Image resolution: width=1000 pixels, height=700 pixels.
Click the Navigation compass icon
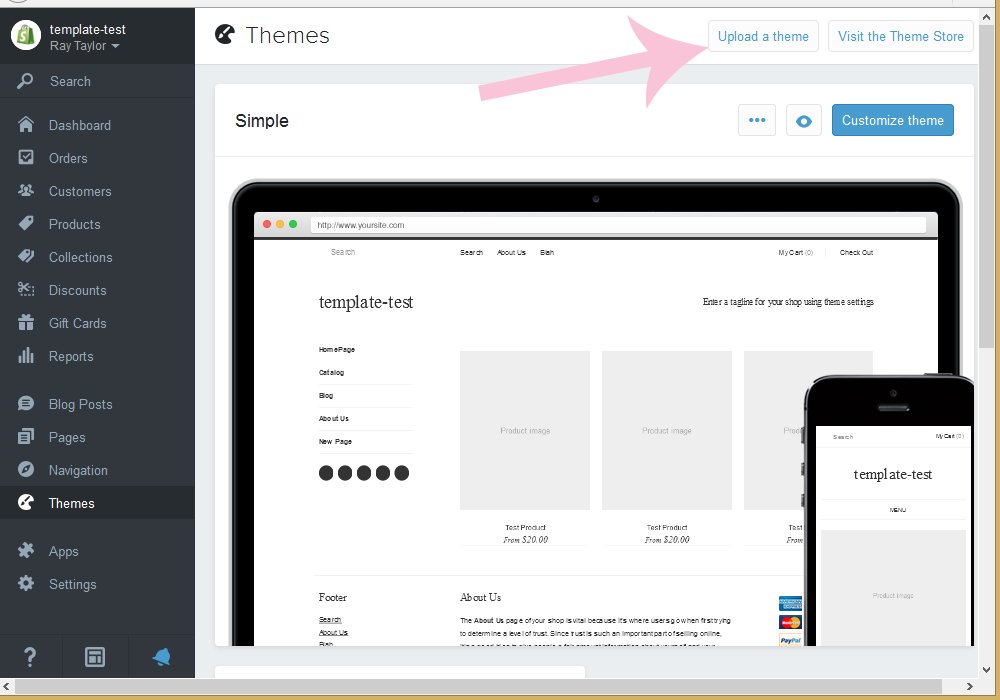pos(26,470)
